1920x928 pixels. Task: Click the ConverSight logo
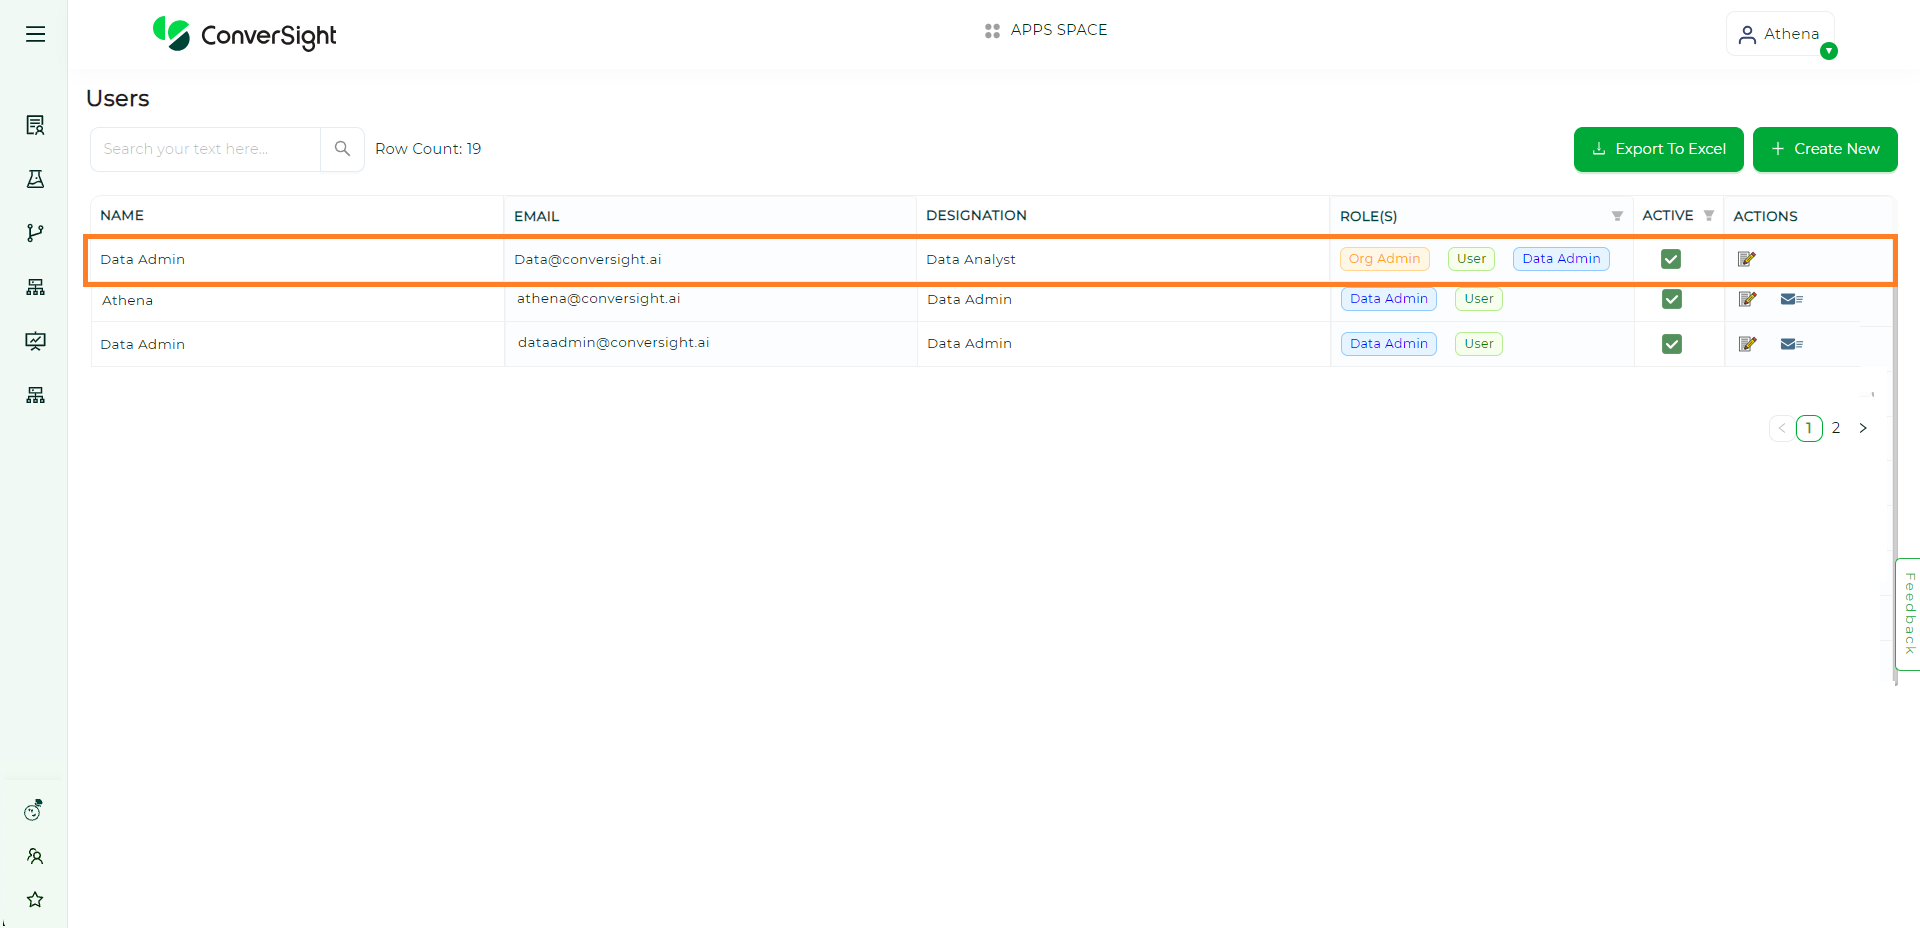[x=245, y=34]
